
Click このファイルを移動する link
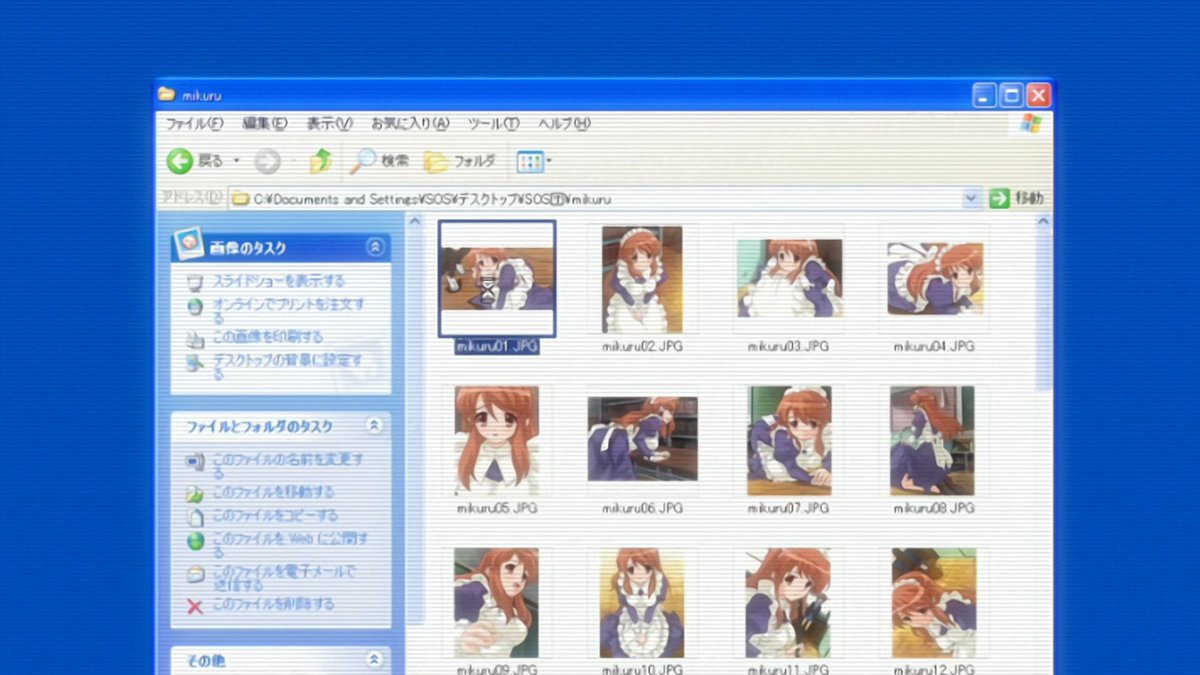tap(273, 493)
